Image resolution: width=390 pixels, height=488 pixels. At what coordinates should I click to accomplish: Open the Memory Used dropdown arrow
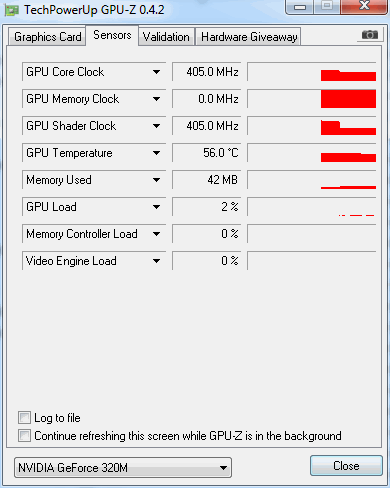point(156,180)
